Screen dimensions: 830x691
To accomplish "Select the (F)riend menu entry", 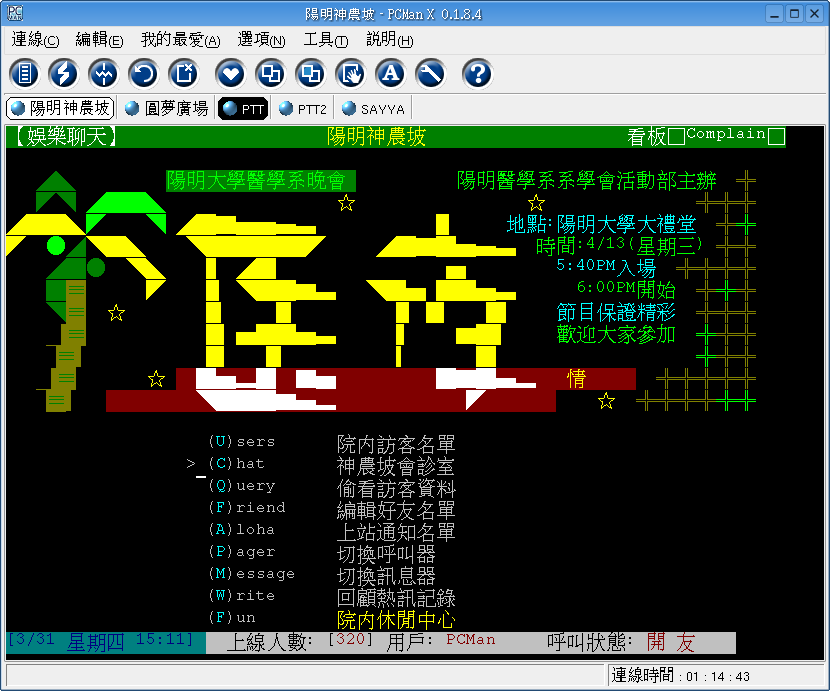I will pos(247,508).
